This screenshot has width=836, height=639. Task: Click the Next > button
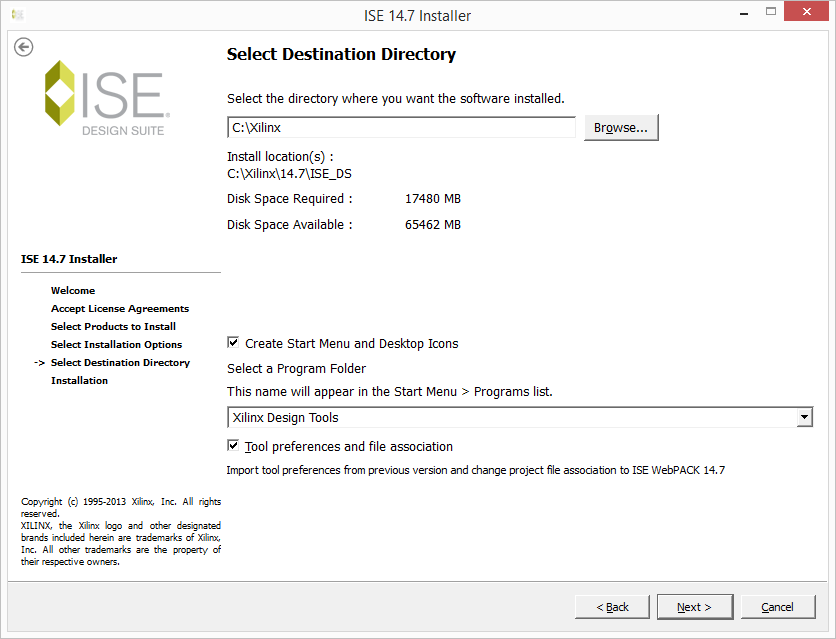(x=695, y=607)
